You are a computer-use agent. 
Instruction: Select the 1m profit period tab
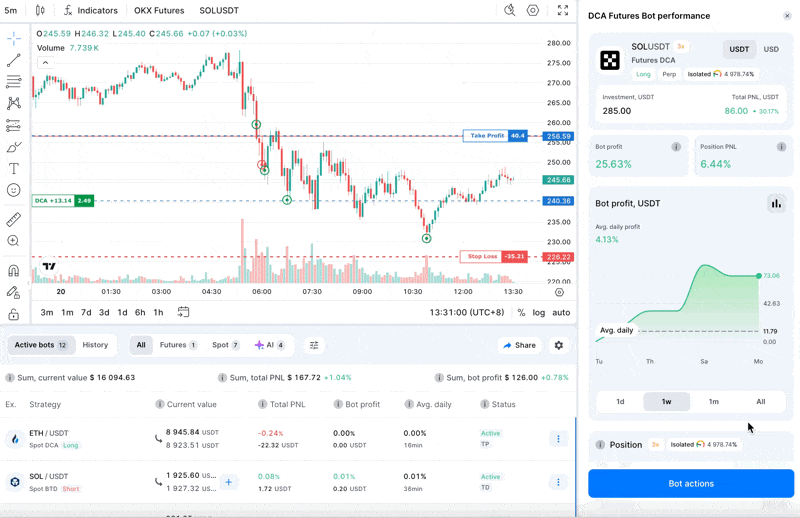(713, 402)
